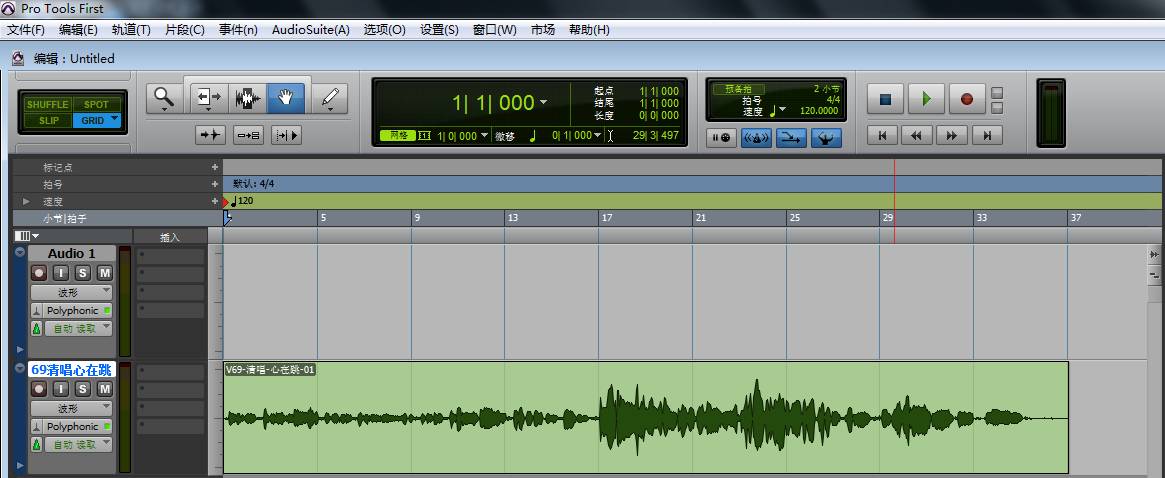The width and height of the screenshot is (1165, 478).
Task: Mute the Audio 1 track
Action: (x=105, y=273)
